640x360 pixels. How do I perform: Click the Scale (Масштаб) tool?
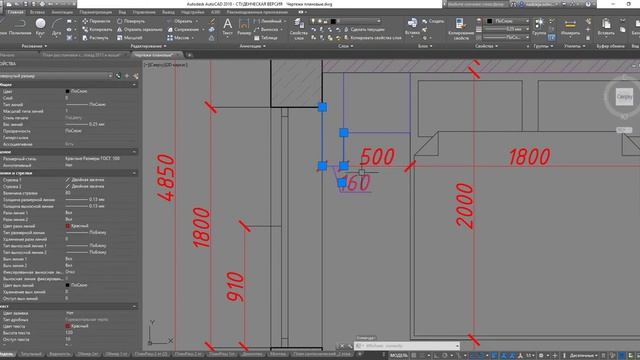(129, 38)
